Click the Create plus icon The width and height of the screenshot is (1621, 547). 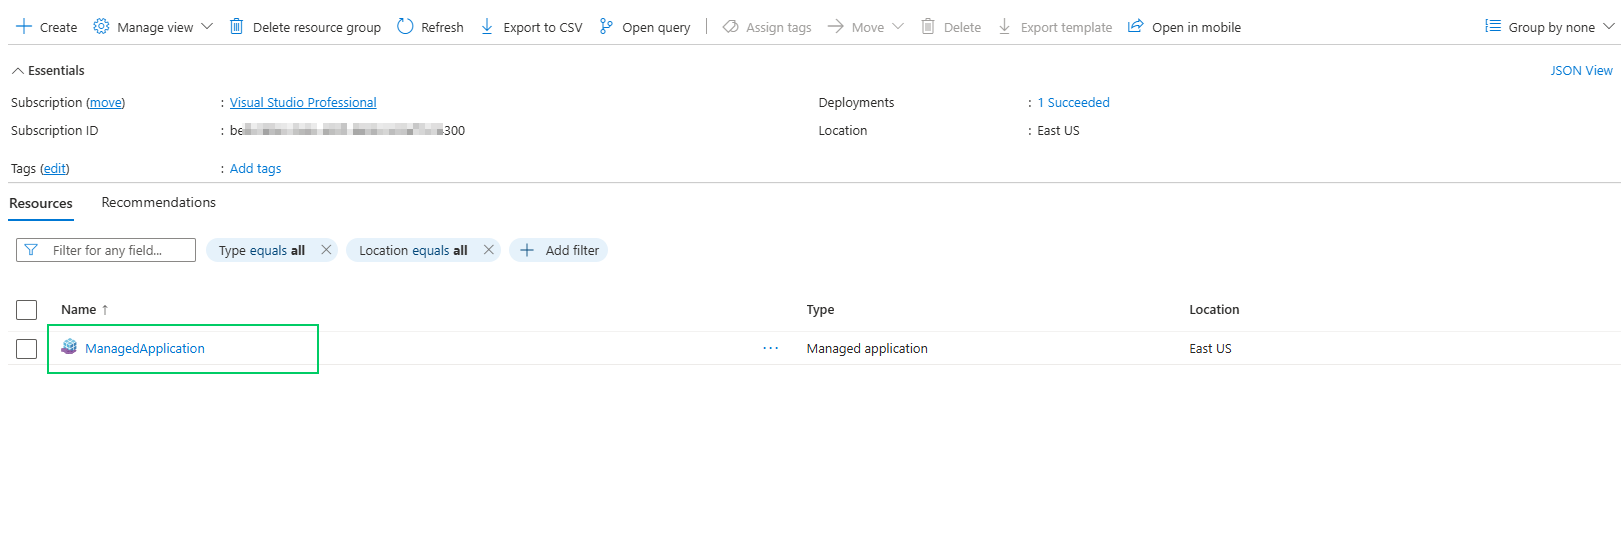point(24,27)
